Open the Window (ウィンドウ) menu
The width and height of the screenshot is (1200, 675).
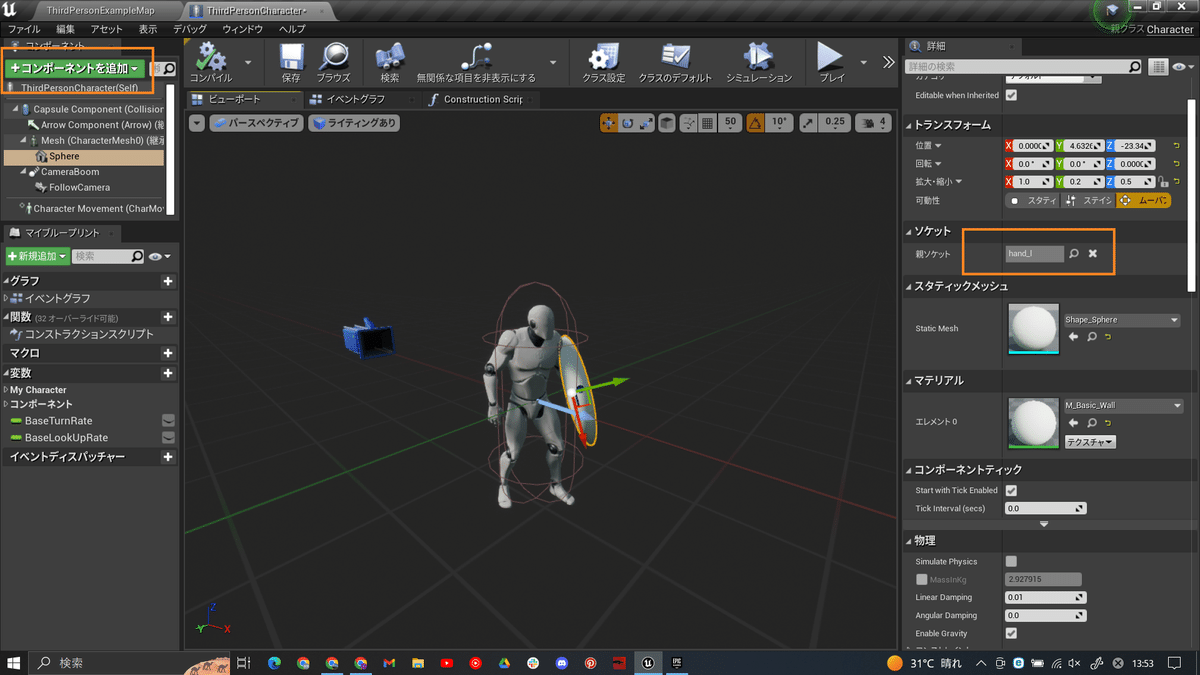(243, 29)
